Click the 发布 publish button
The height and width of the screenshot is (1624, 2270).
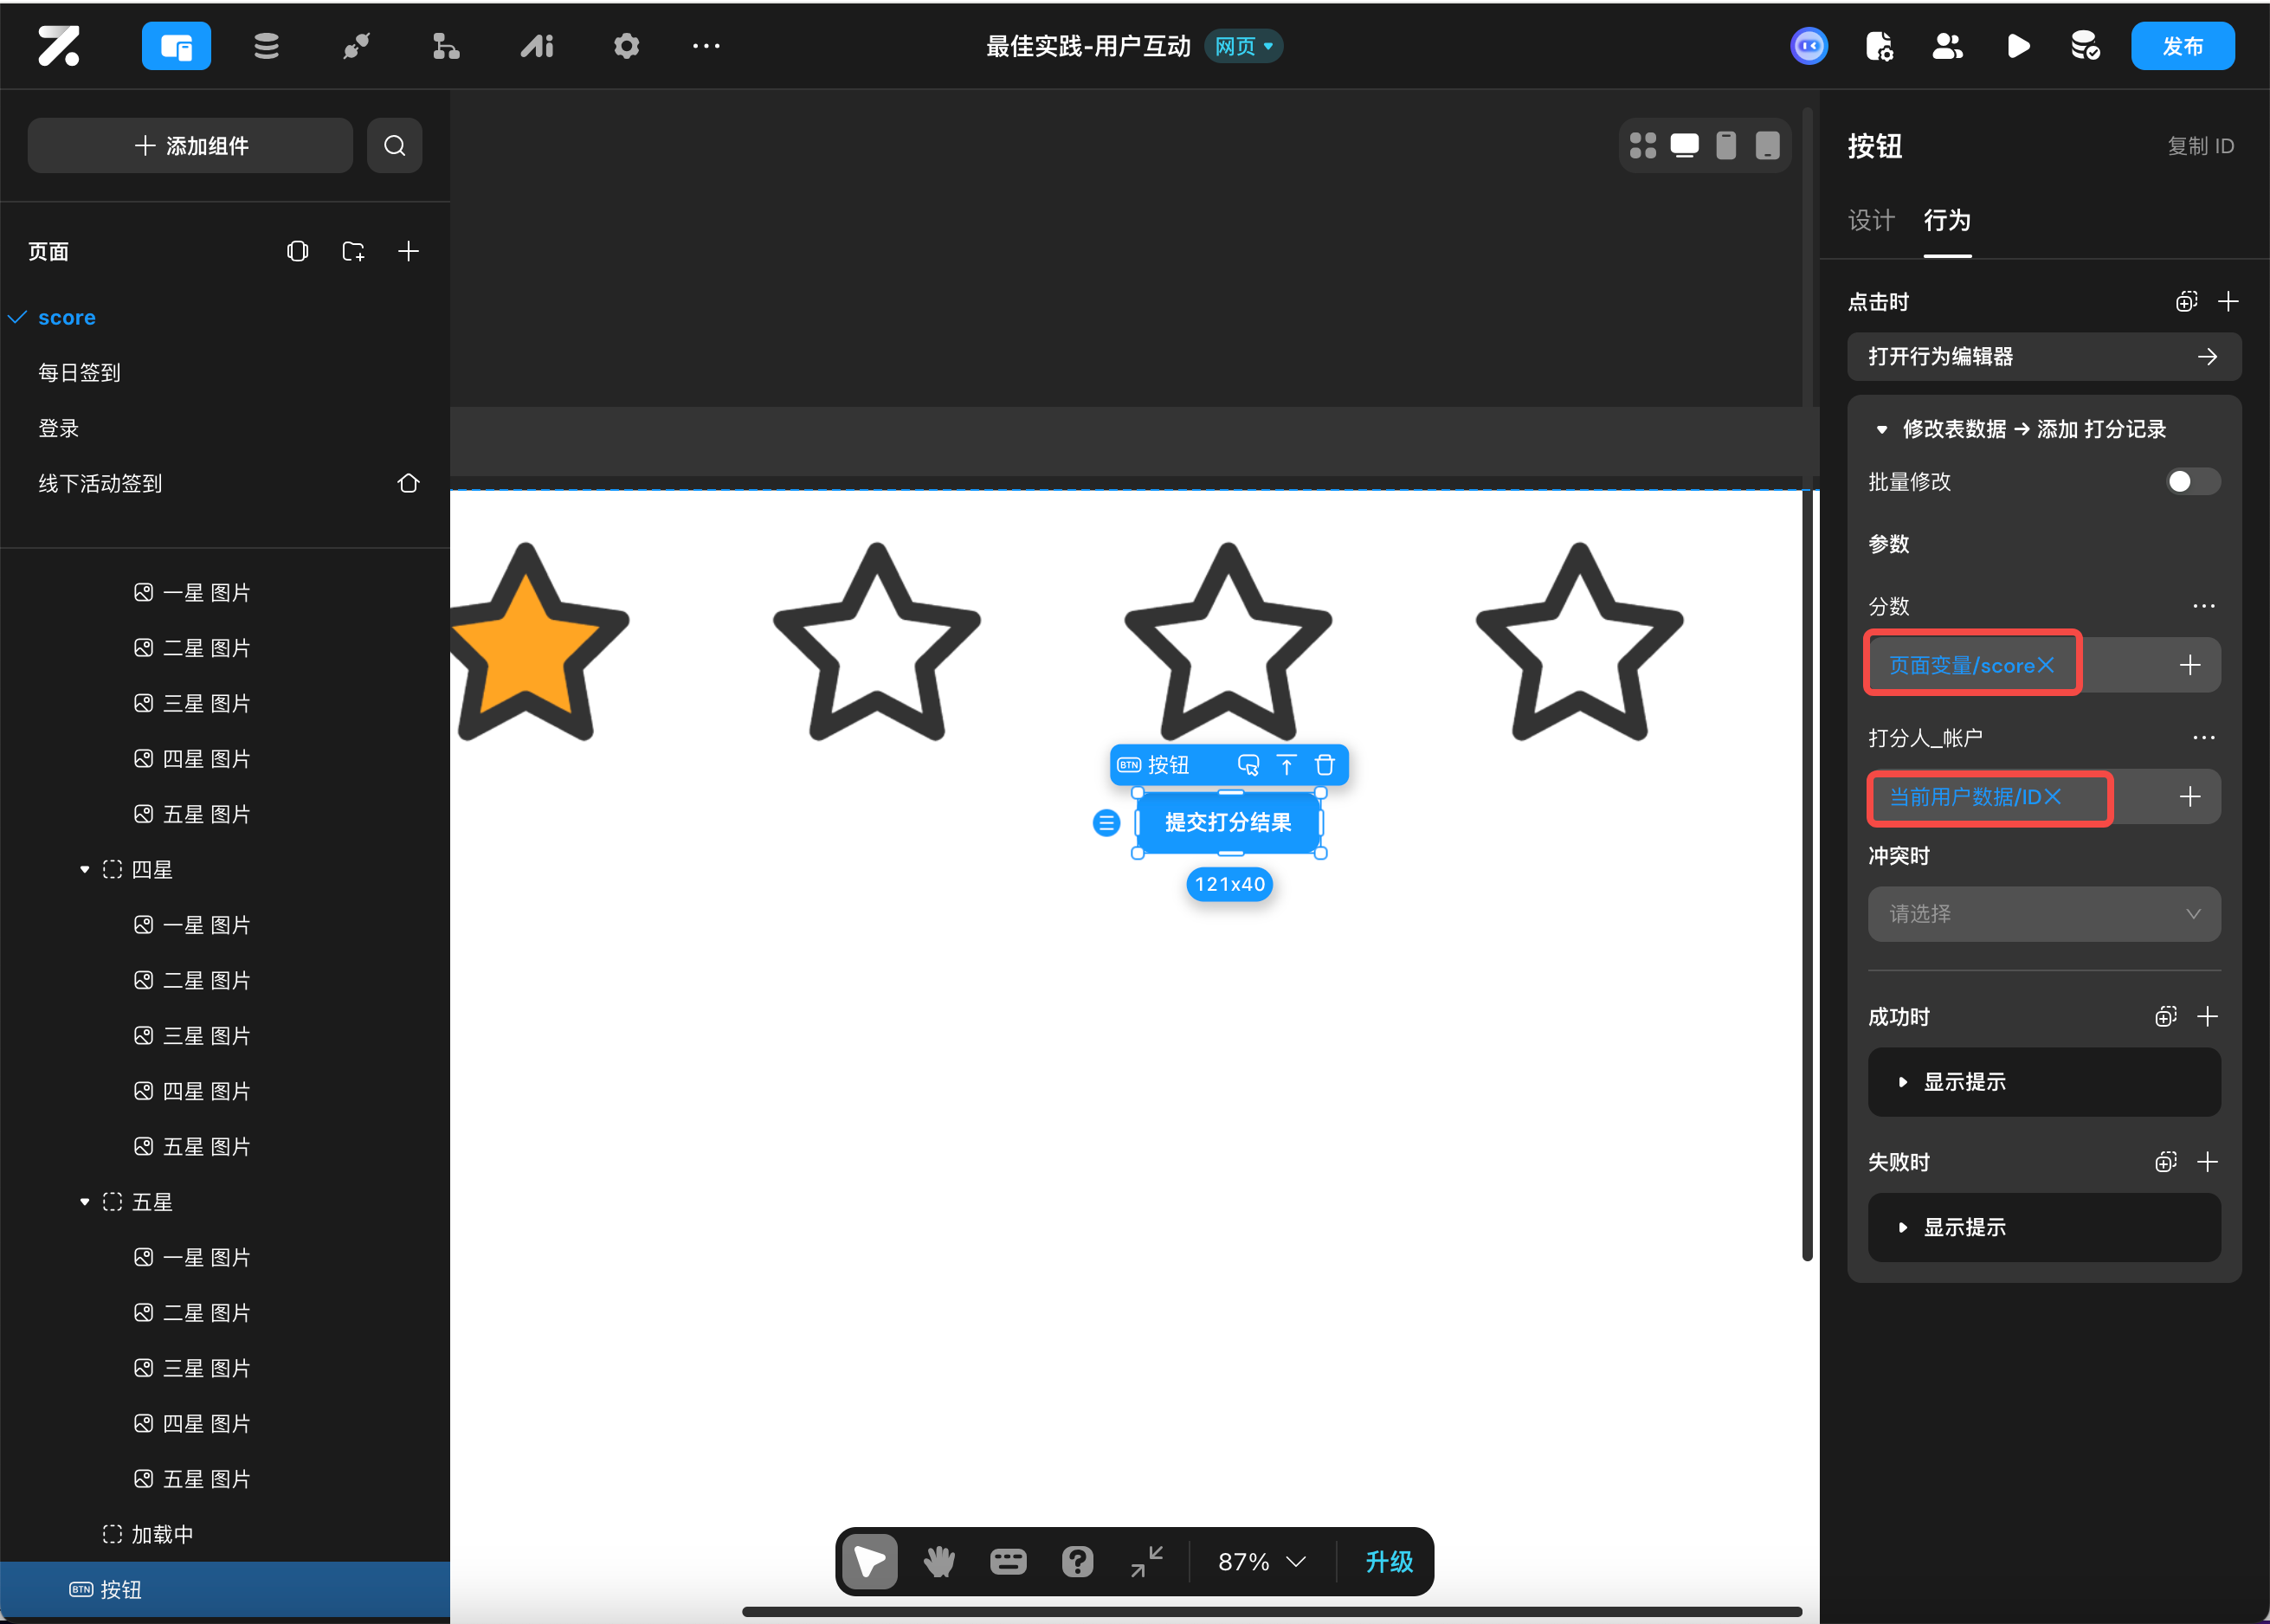pos(2182,46)
